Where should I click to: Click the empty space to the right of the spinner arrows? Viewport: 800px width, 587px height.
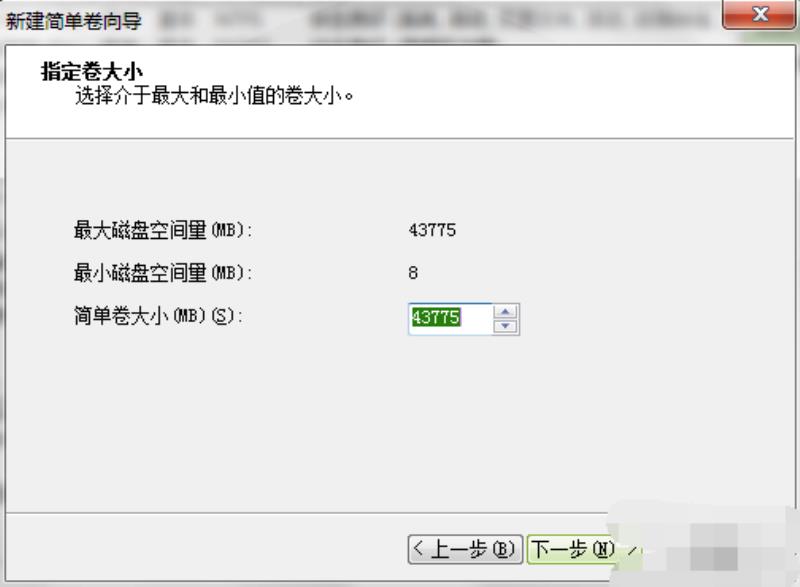653,319
